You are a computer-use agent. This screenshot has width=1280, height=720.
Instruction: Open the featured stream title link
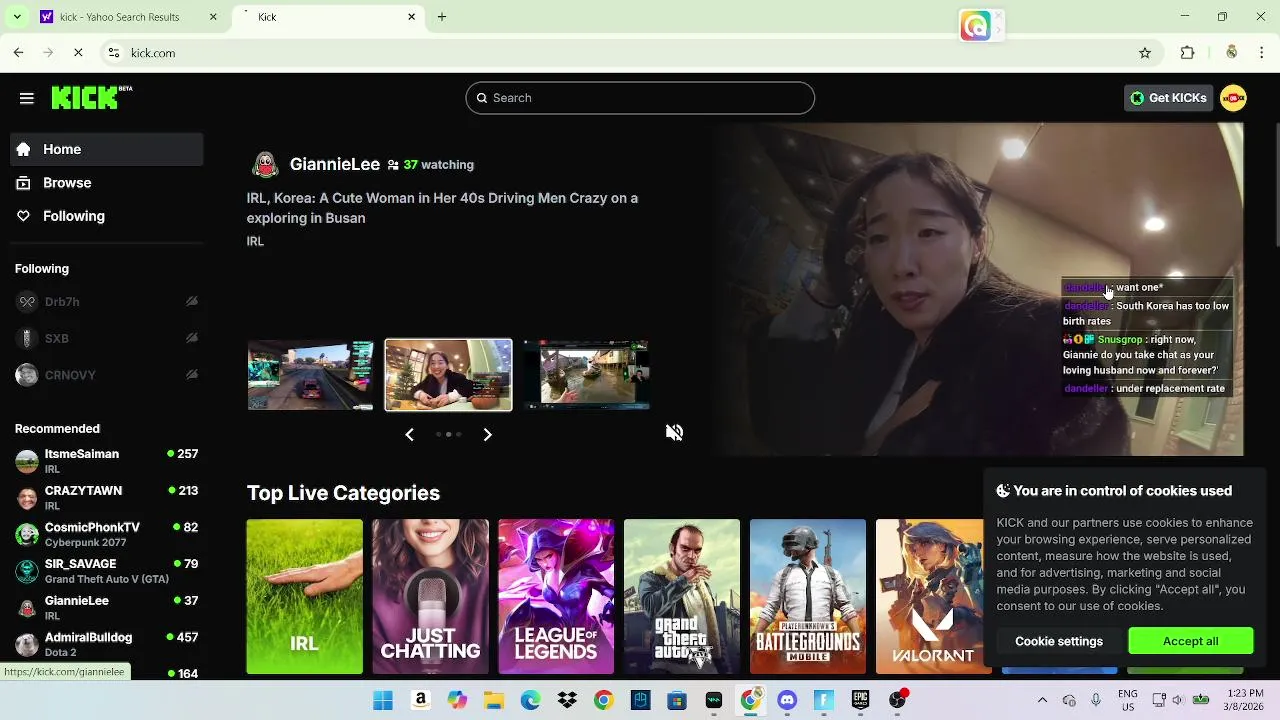[x=442, y=208]
